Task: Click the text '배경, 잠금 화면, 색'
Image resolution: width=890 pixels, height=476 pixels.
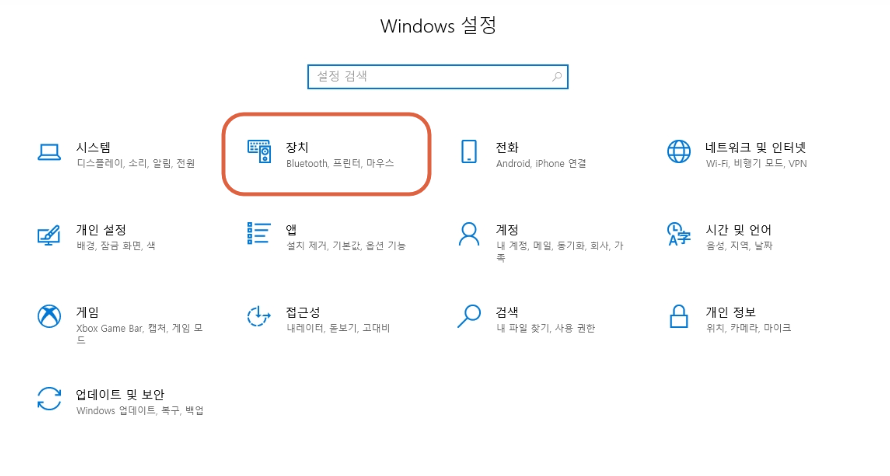Action: (x=116, y=246)
